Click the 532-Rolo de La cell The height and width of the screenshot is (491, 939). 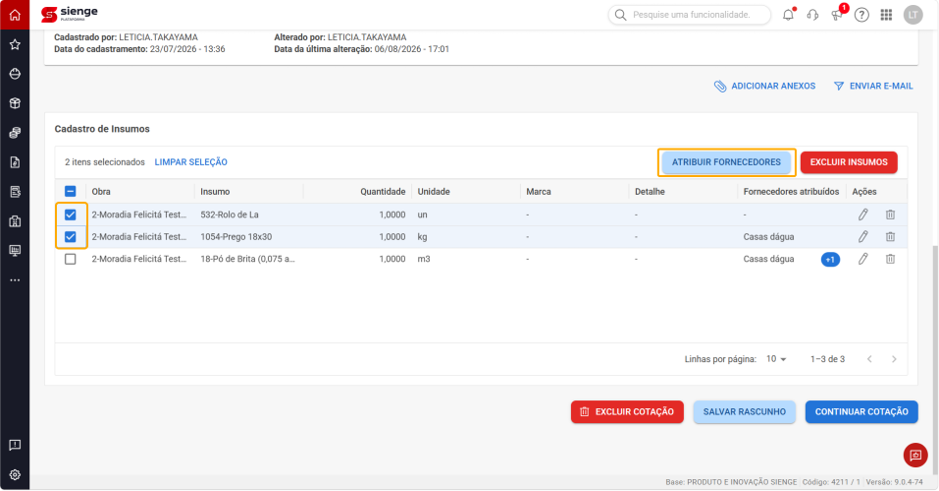[x=229, y=214]
